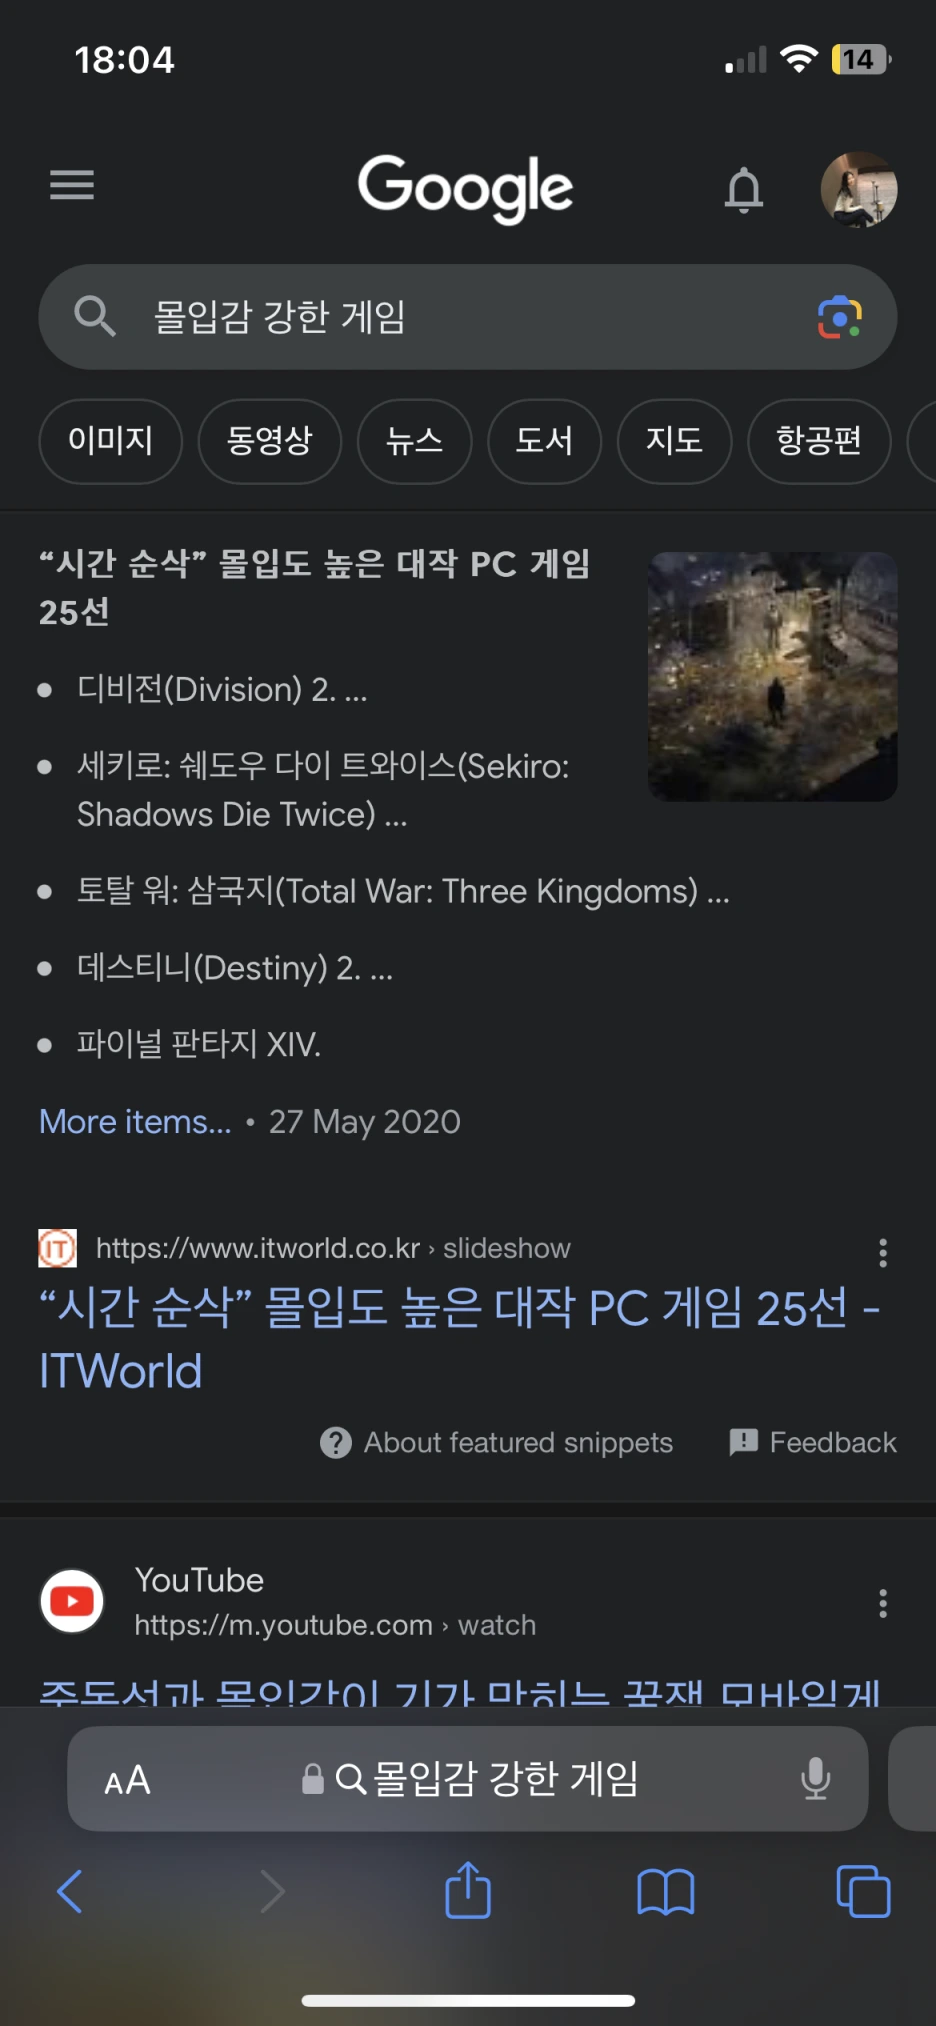Open ITWorld result's three-dot options
The height and width of the screenshot is (2026, 936).
tap(882, 1252)
